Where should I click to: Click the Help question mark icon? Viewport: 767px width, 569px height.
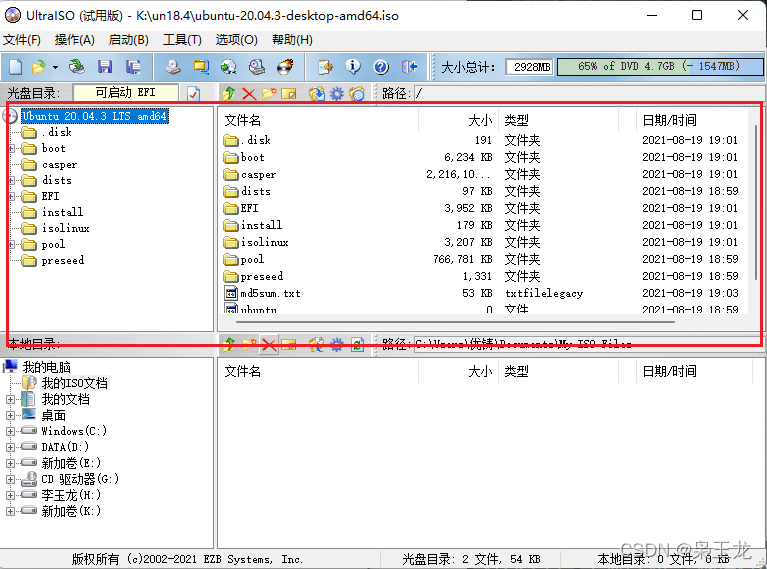(381, 67)
